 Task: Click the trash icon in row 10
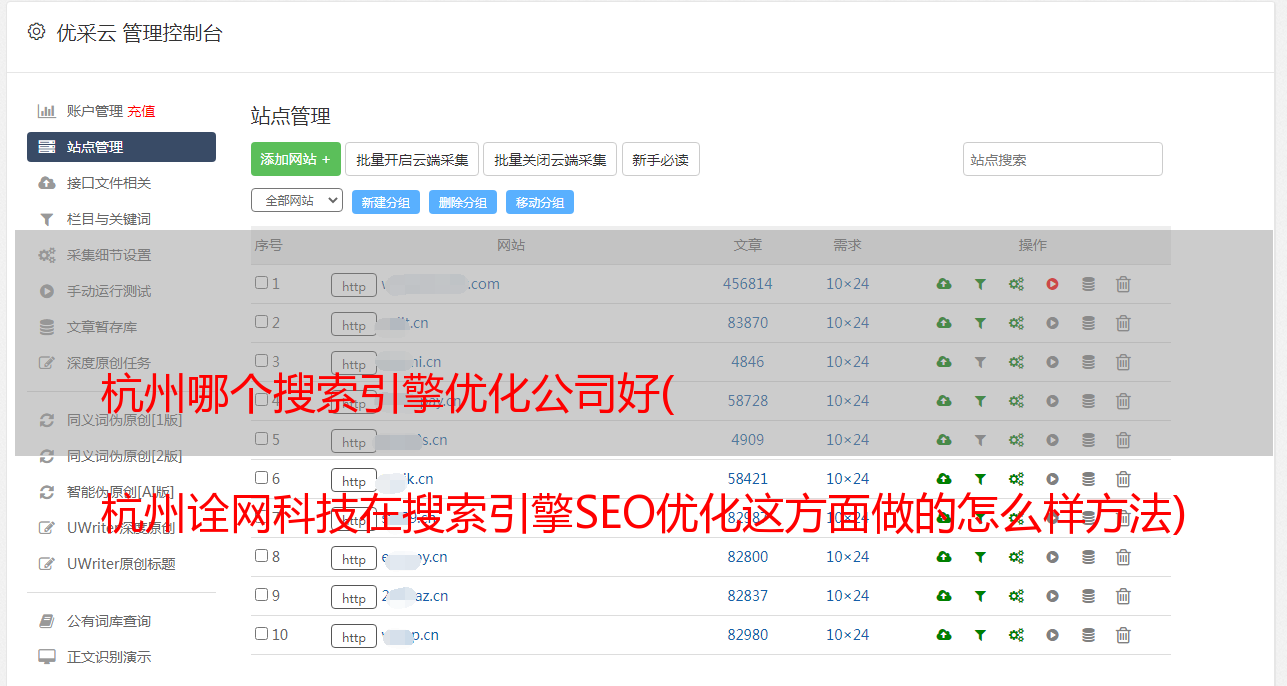click(x=1123, y=635)
